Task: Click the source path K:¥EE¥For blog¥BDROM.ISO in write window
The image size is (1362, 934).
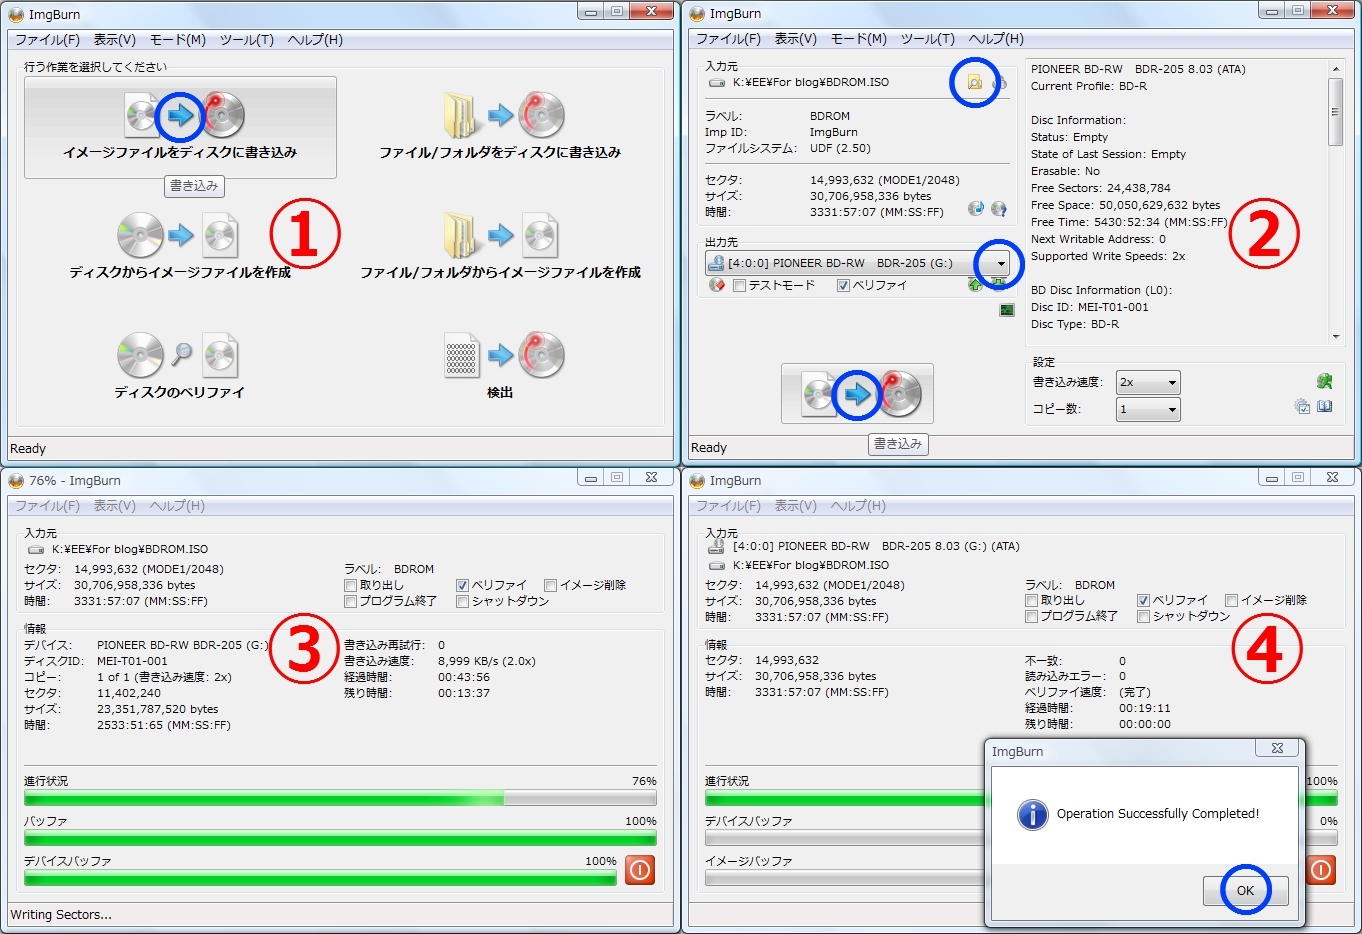Action: (811, 83)
